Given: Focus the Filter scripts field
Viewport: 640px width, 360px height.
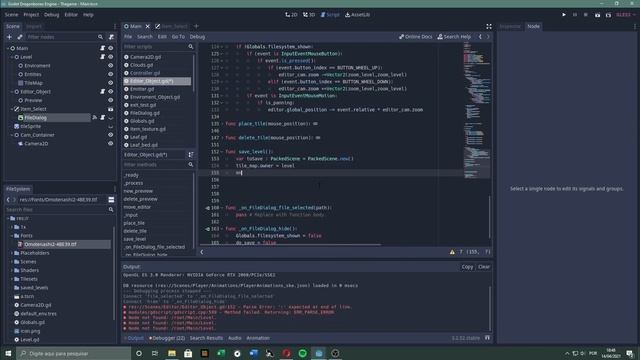Looking at the screenshot, I should pos(158,47).
